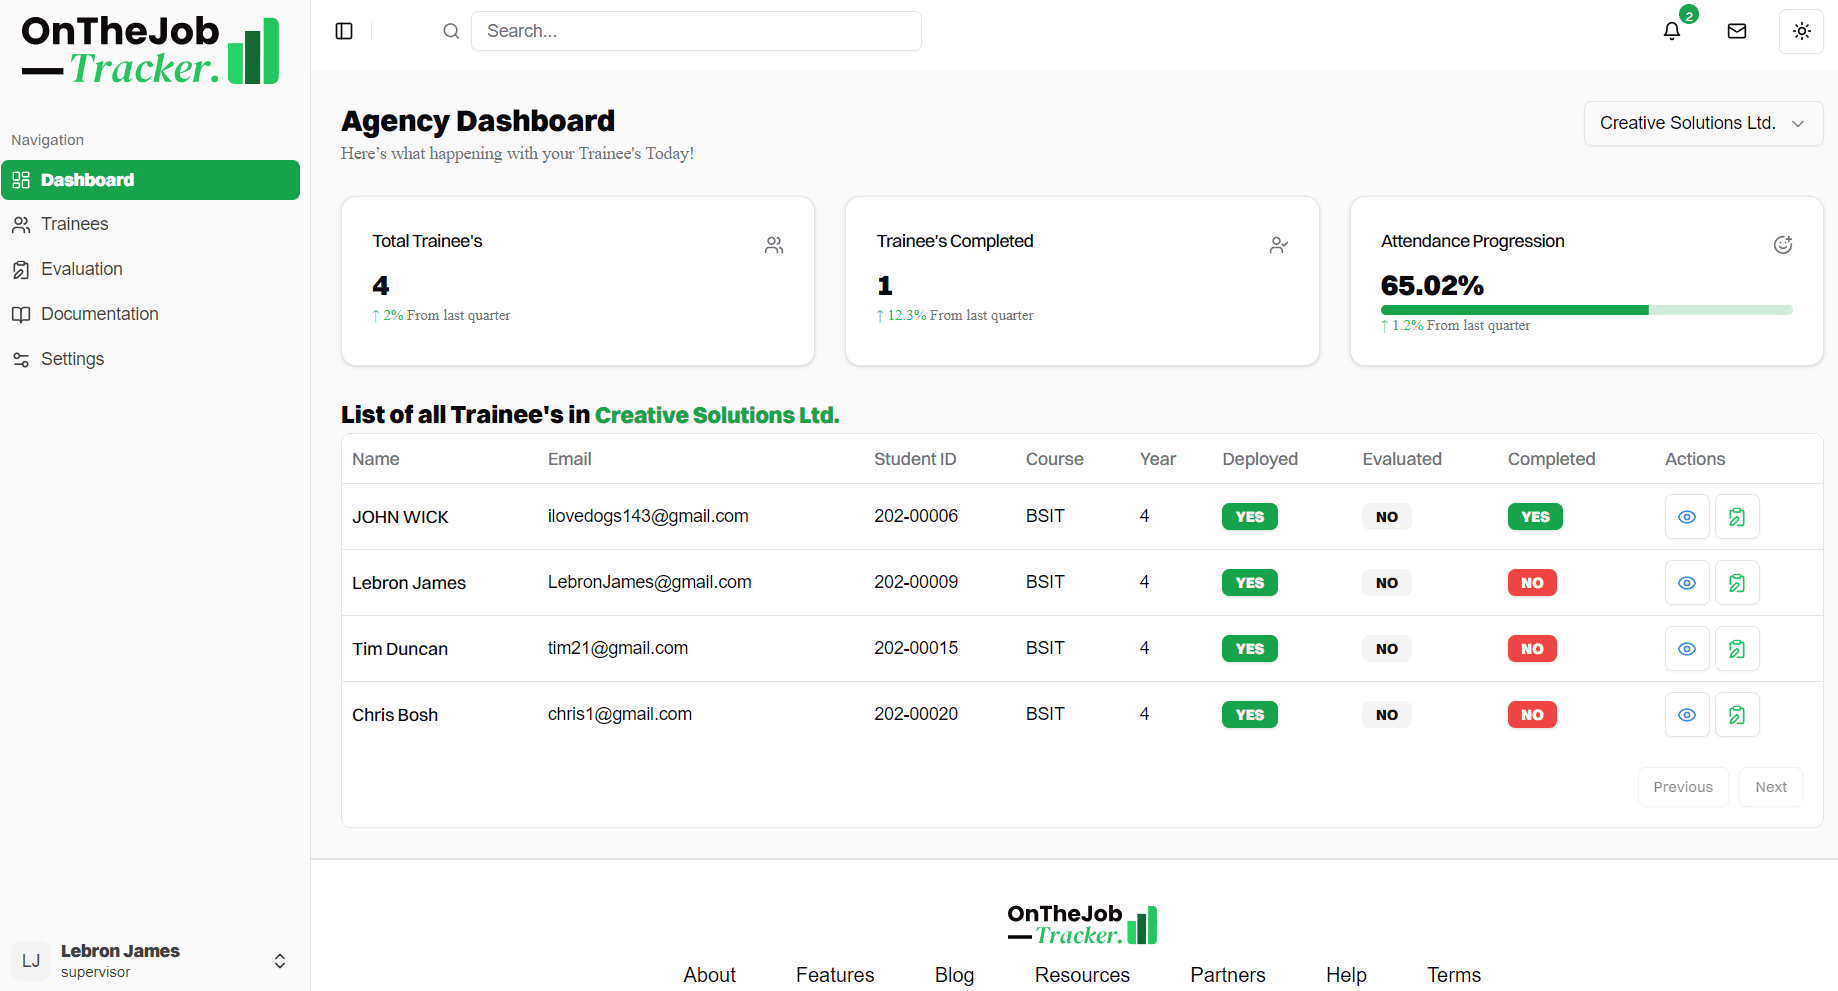The height and width of the screenshot is (991, 1838).
Task: Click email LebronJames@gmail.com
Action: click(x=650, y=582)
